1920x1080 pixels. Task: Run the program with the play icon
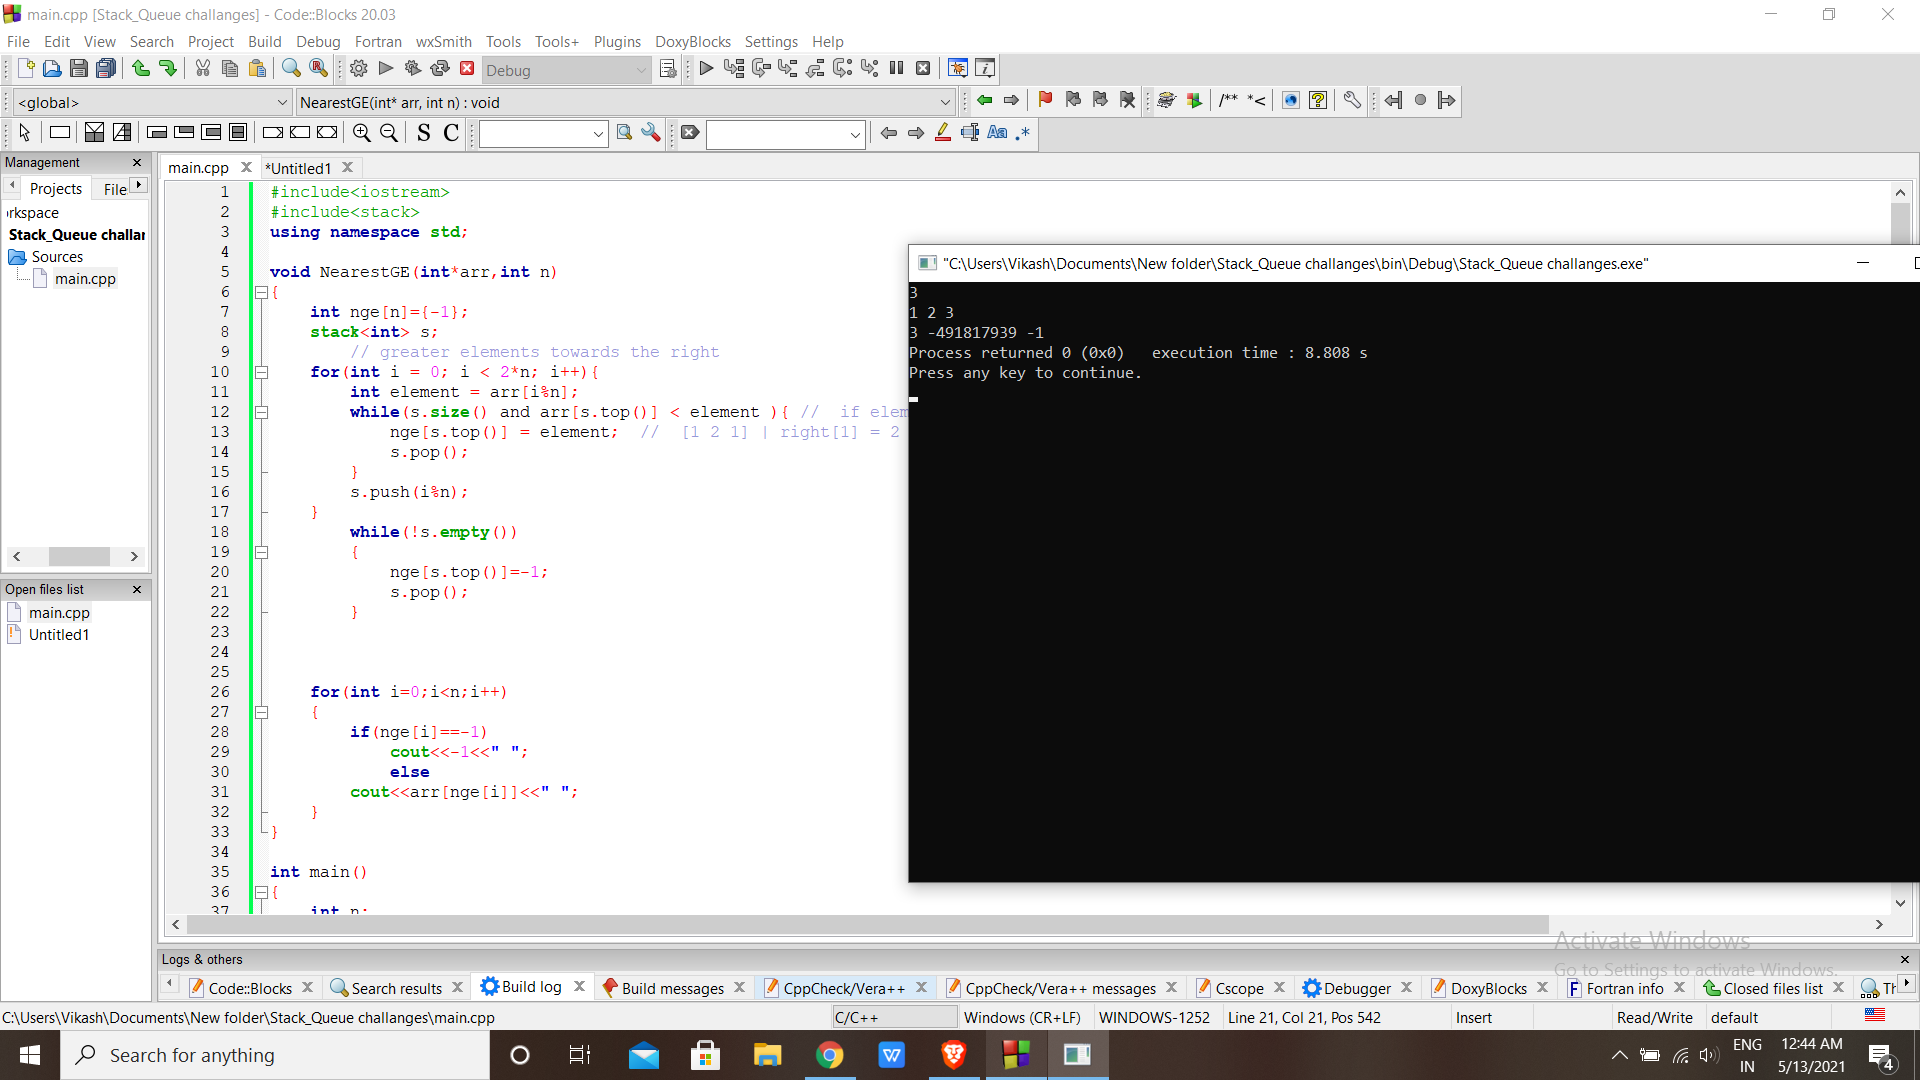[386, 69]
